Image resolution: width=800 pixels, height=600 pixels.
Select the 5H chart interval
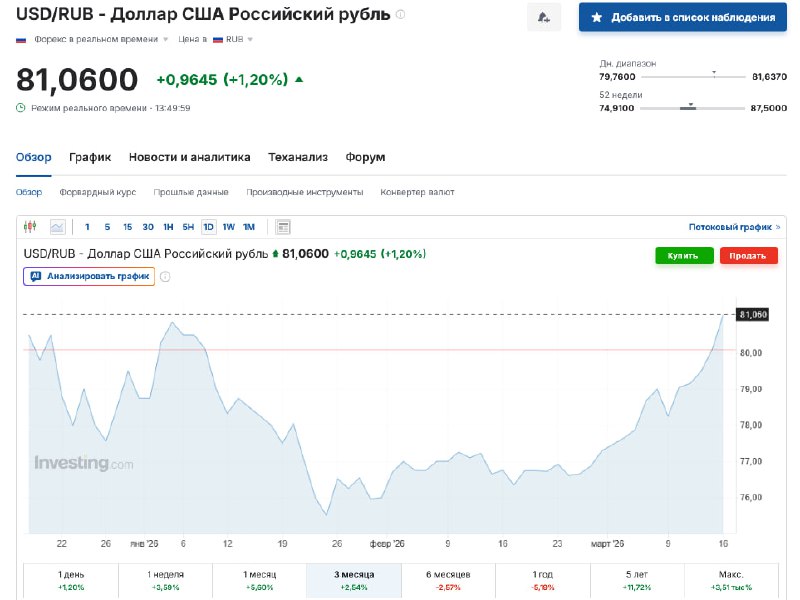[x=188, y=227]
